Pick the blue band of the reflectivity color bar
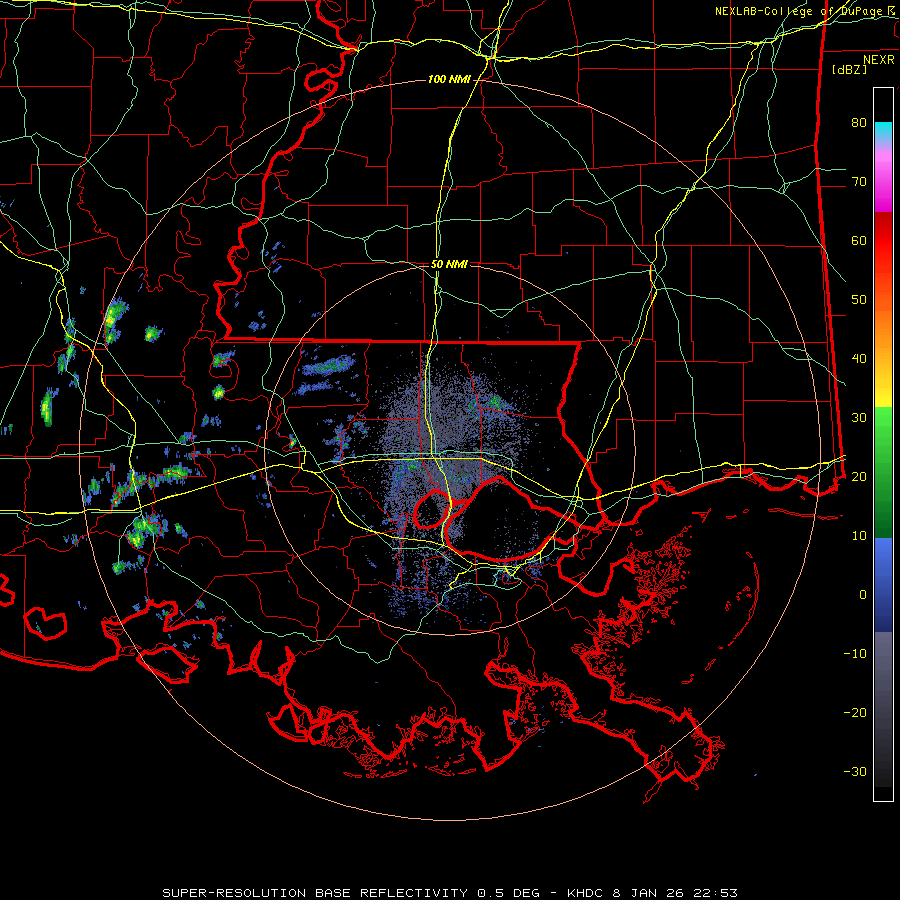 (883, 585)
